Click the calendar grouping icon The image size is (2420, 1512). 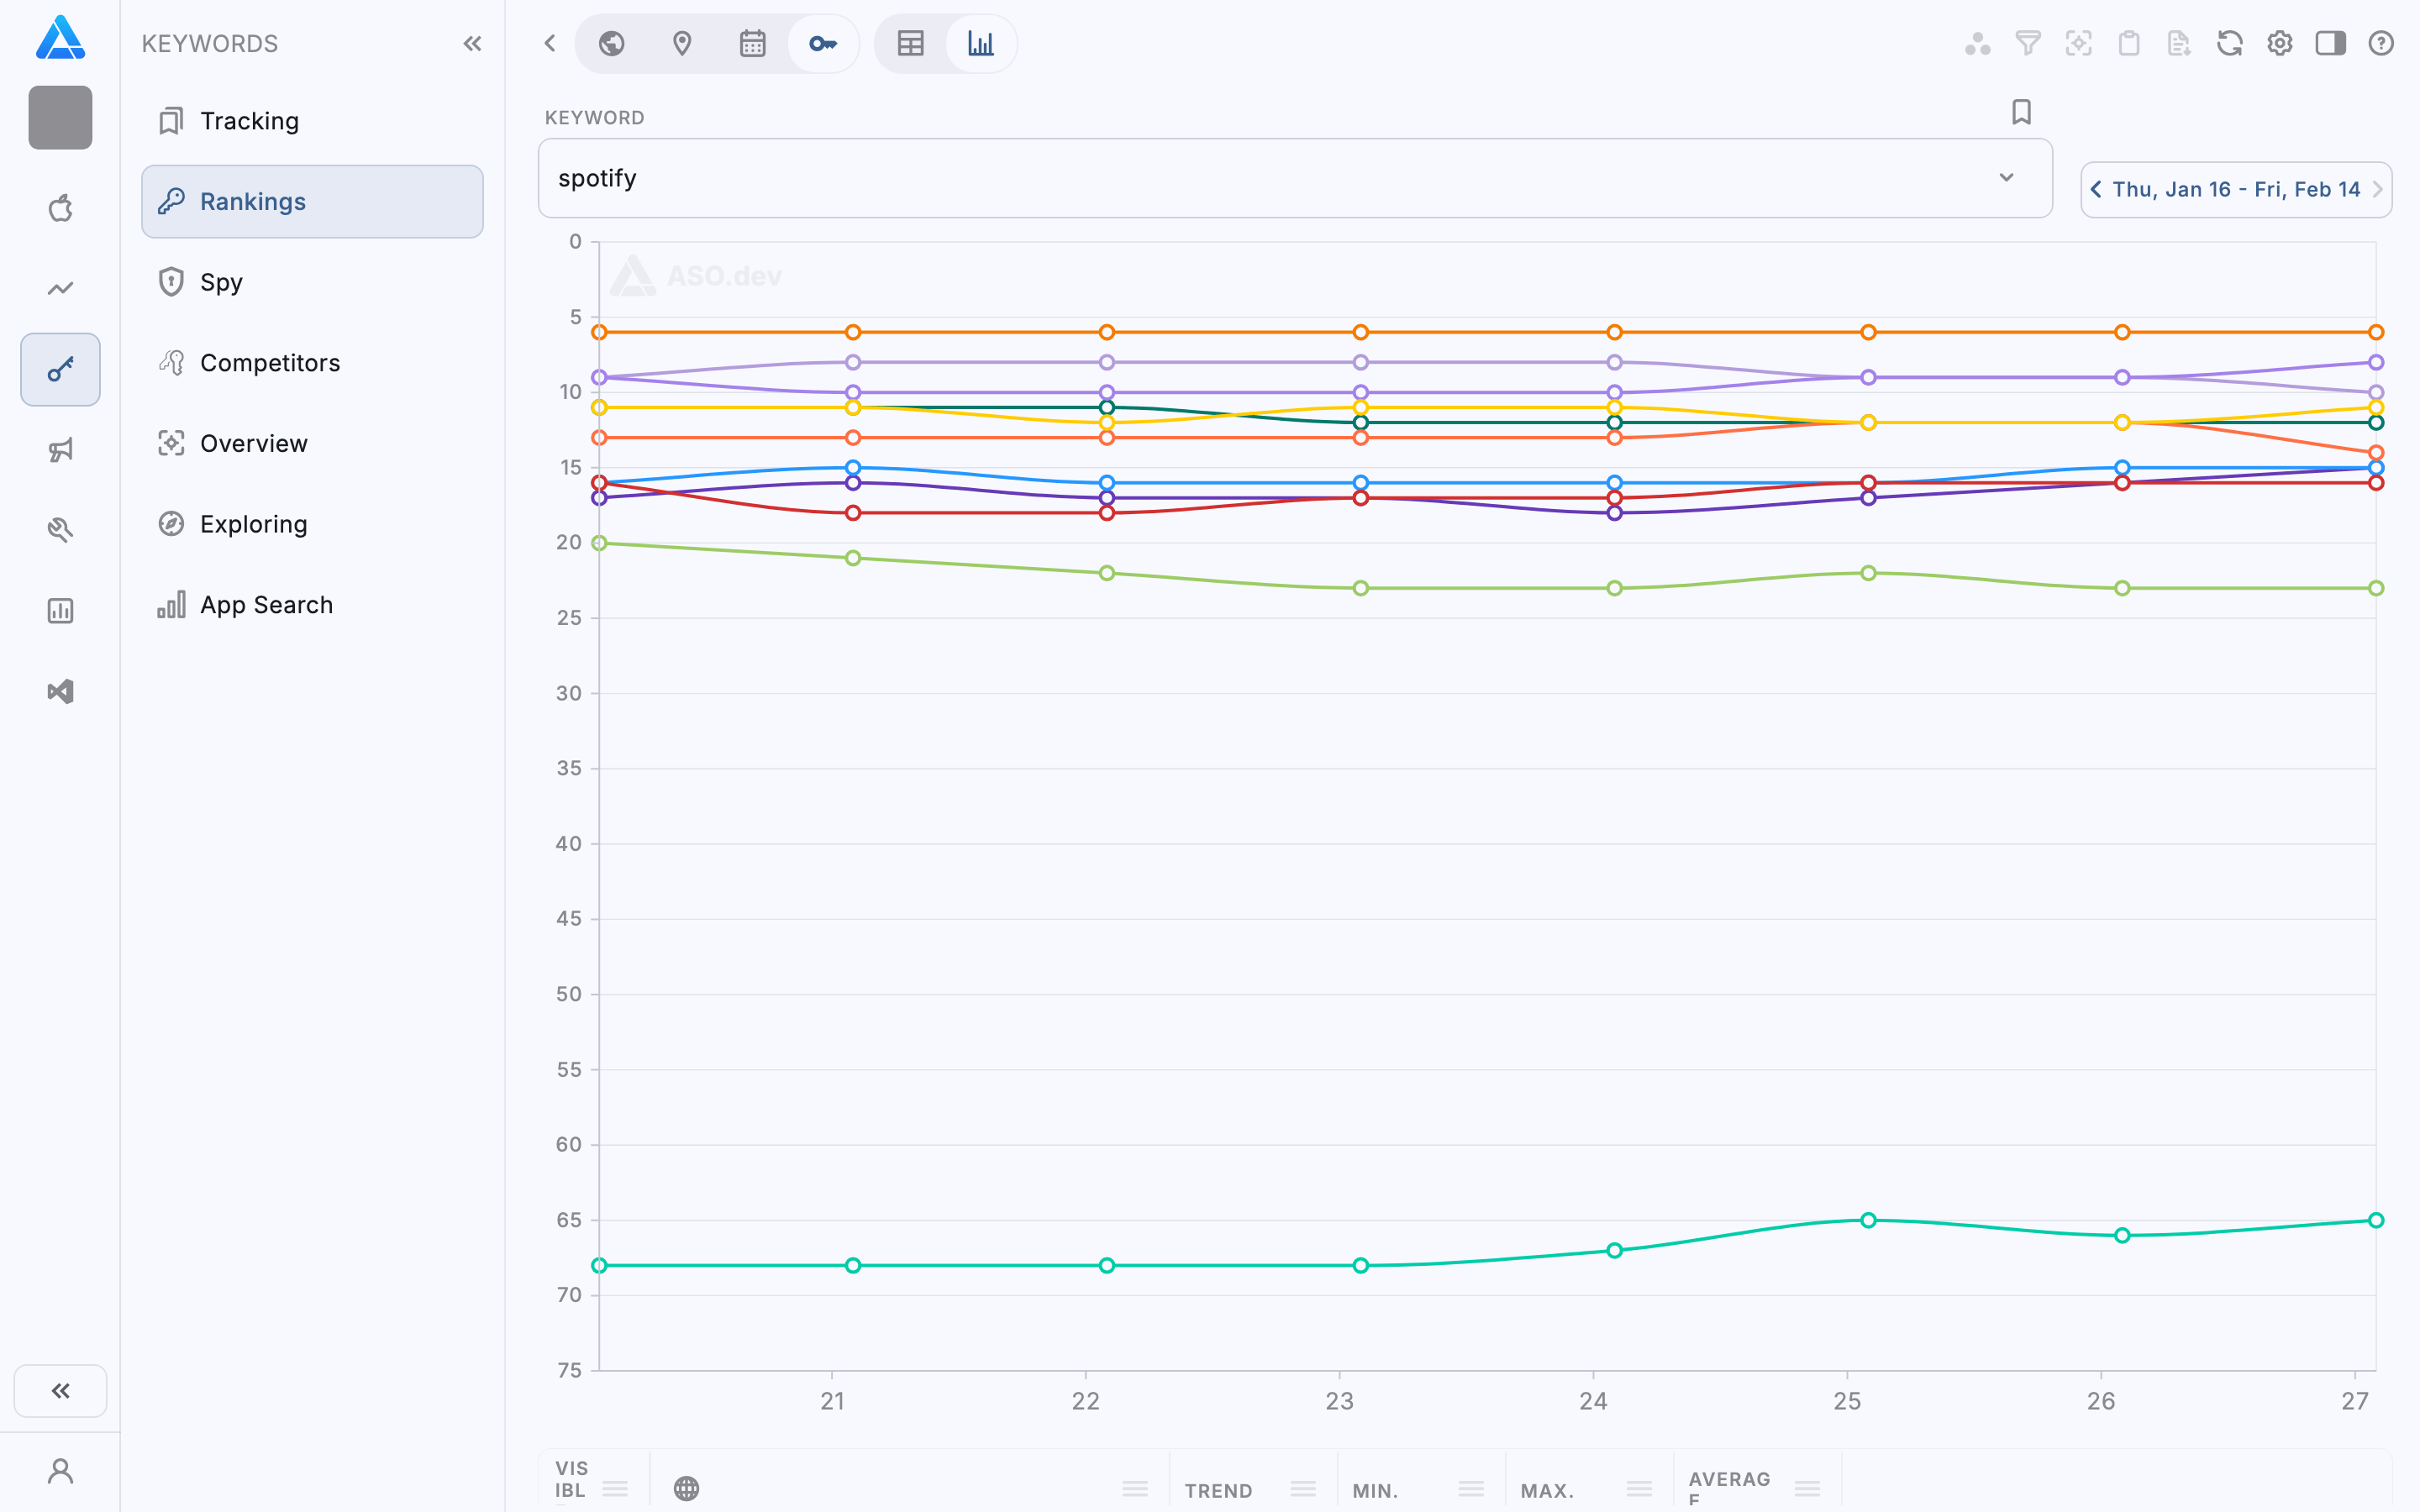(x=752, y=43)
